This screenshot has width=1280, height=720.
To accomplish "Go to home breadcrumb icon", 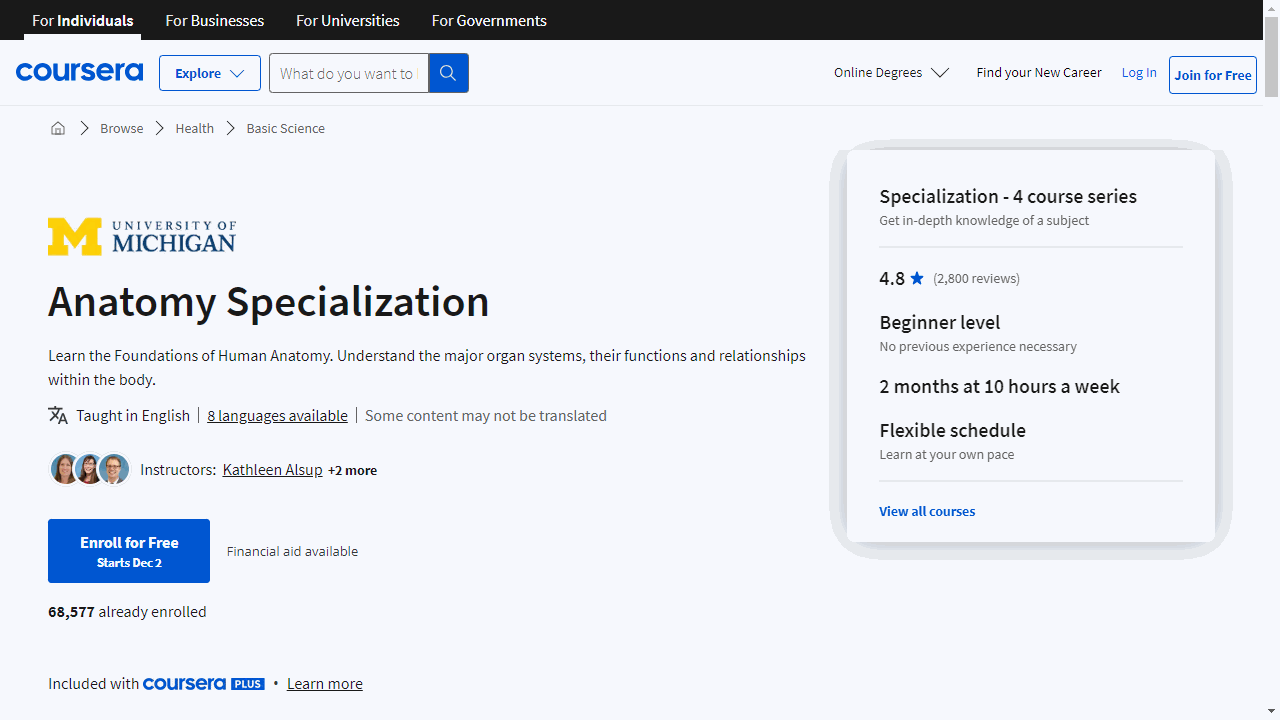I will [58, 128].
